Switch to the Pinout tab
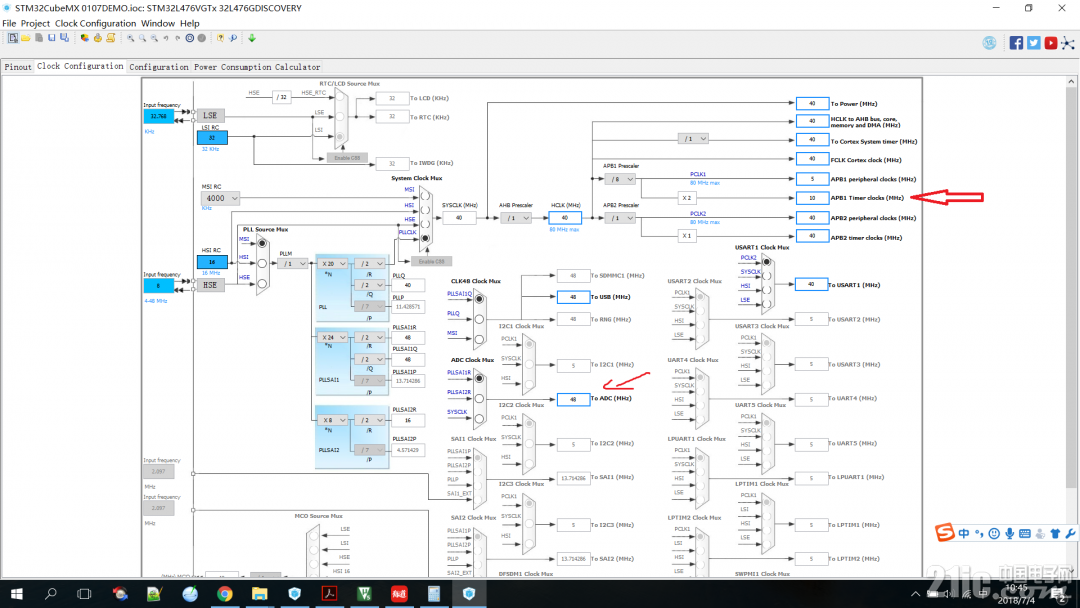Screen dimensions: 1080x608 click(x=18, y=67)
